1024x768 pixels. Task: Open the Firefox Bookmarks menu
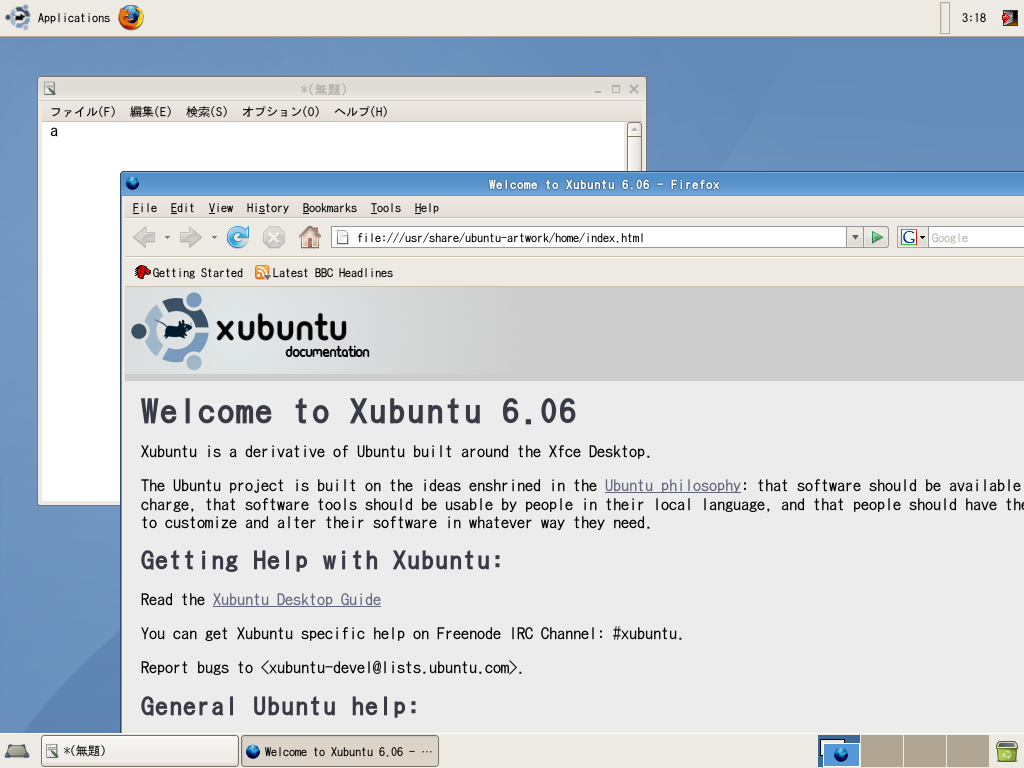coord(329,208)
